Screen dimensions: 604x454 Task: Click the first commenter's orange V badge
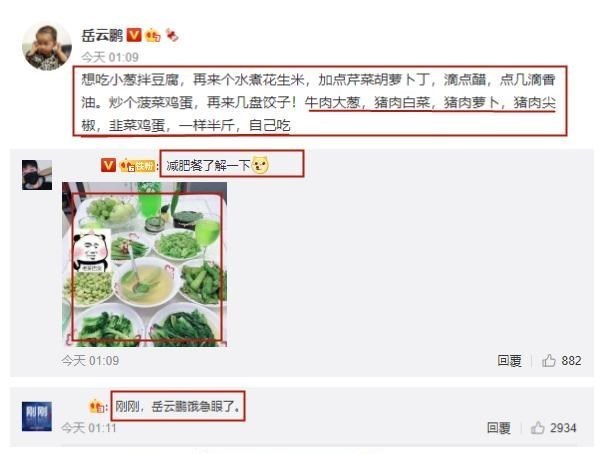[108, 166]
